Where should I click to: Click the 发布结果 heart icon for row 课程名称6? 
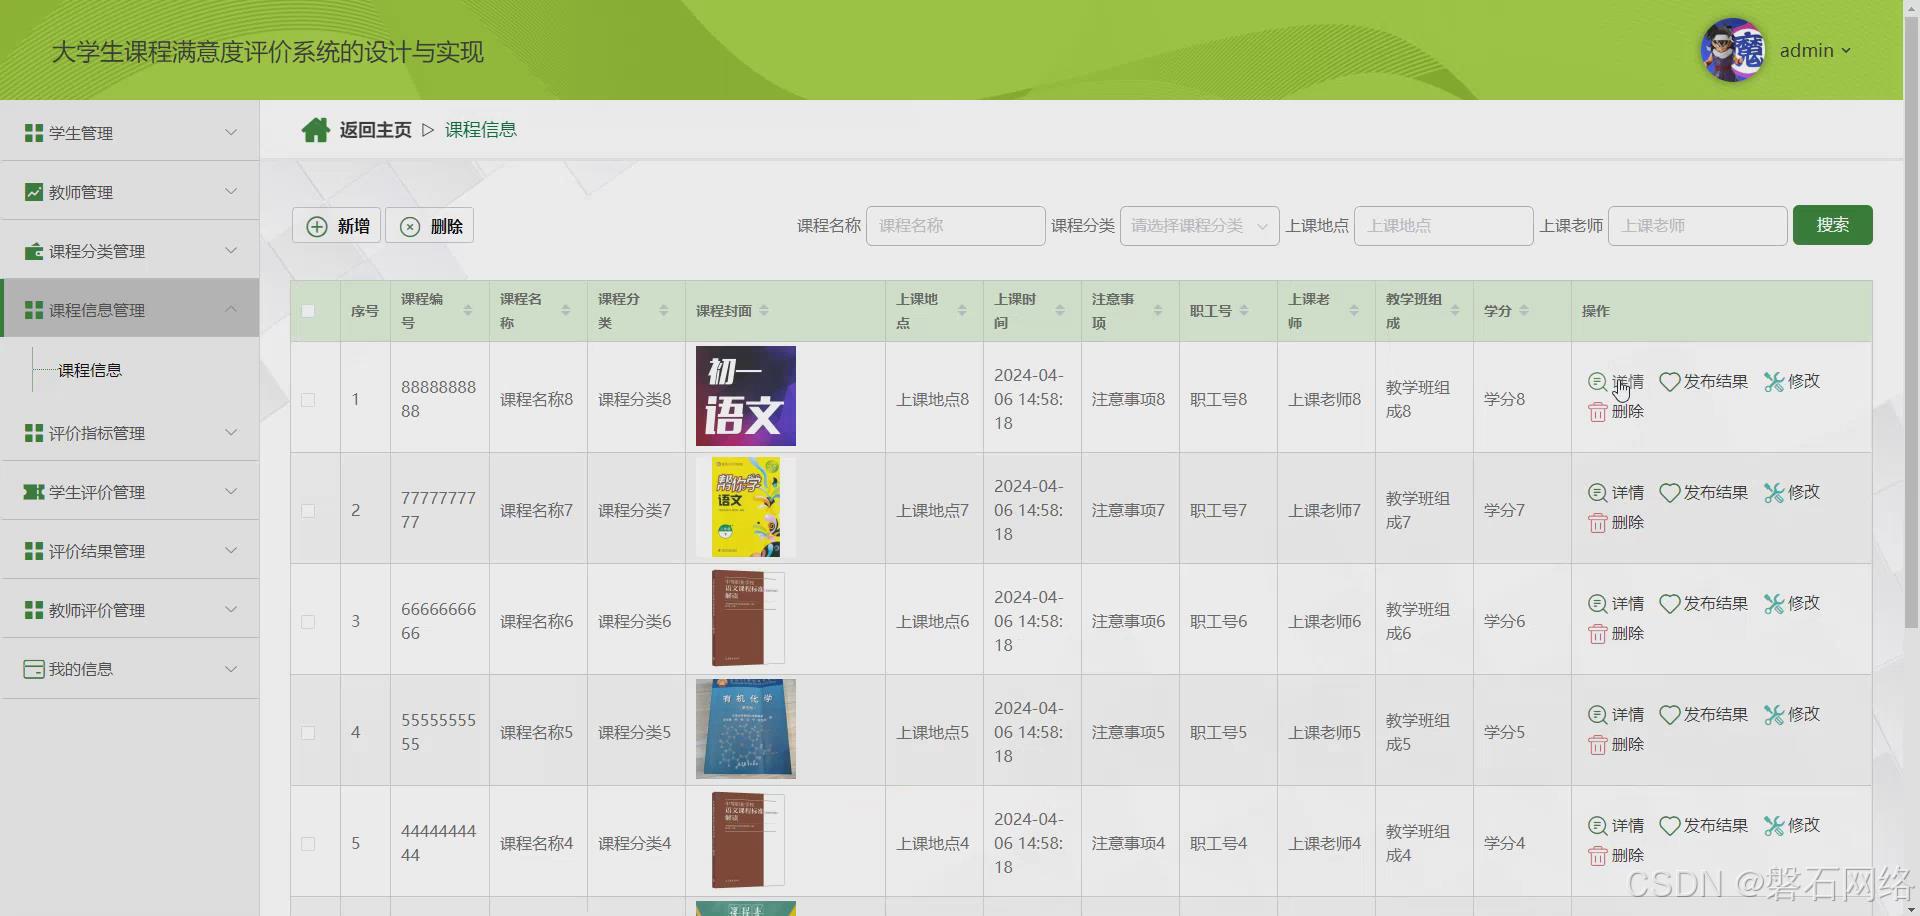click(1669, 604)
